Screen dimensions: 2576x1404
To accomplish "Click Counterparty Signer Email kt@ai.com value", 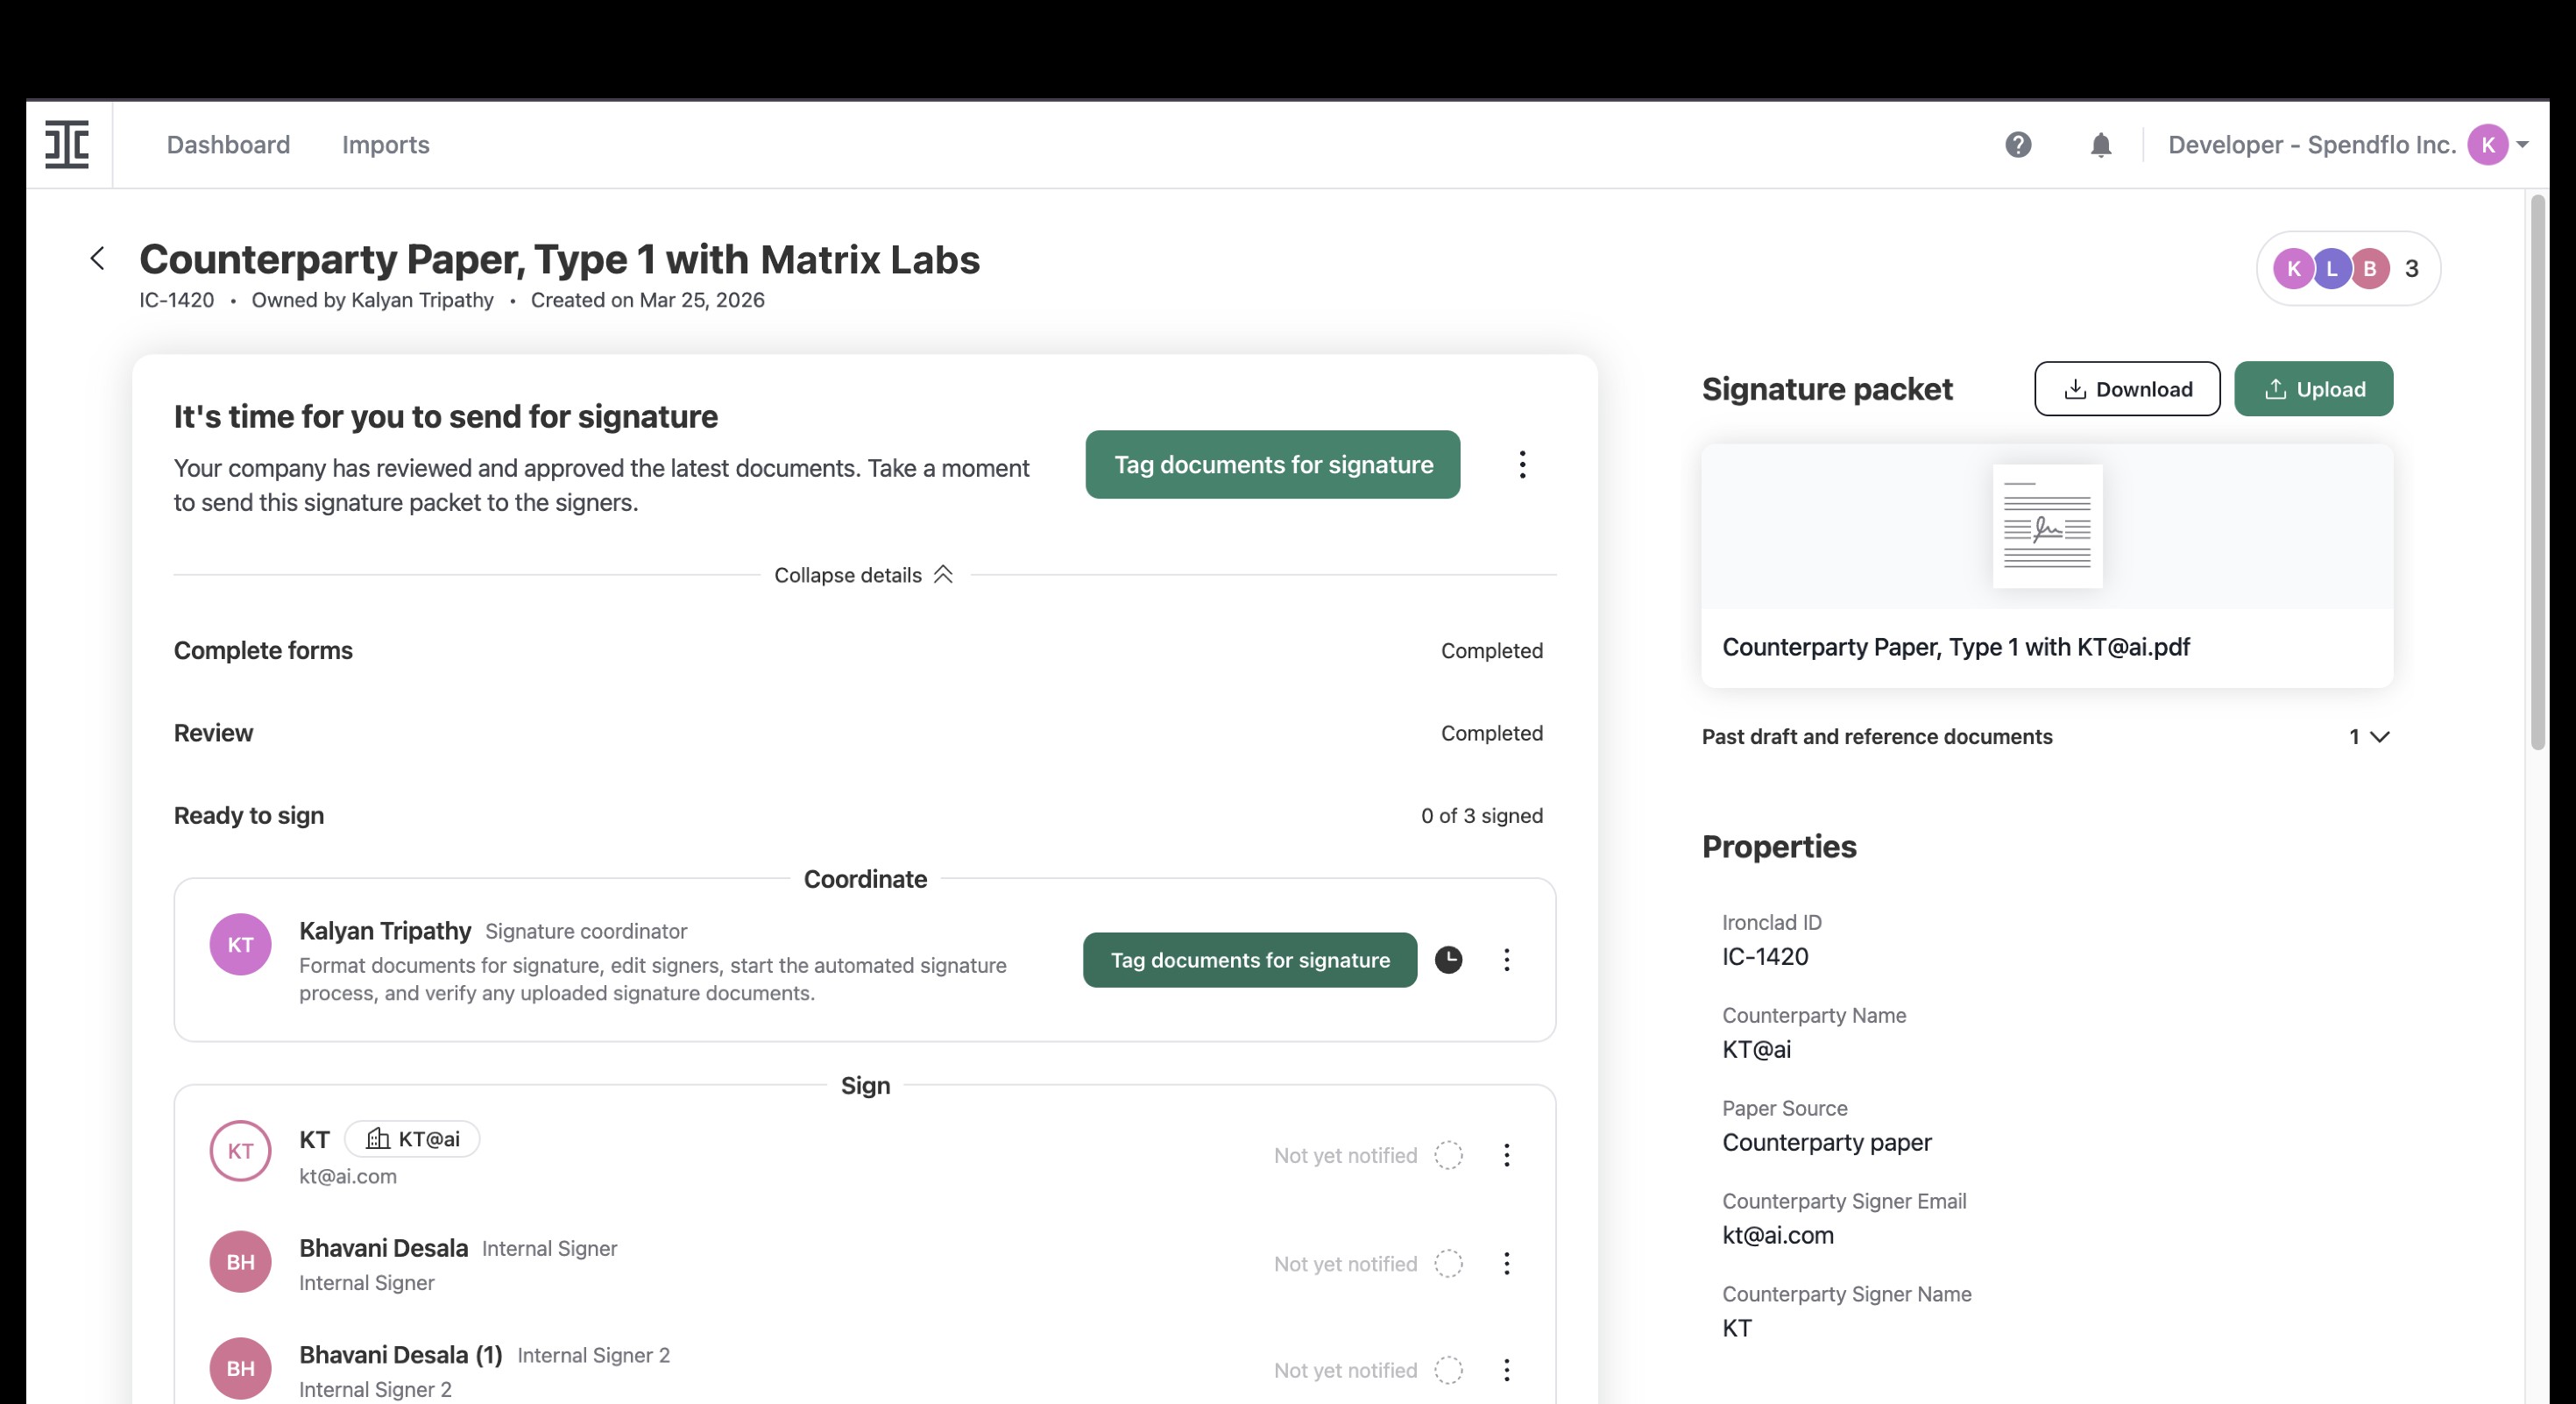I will click(x=1777, y=1236).
